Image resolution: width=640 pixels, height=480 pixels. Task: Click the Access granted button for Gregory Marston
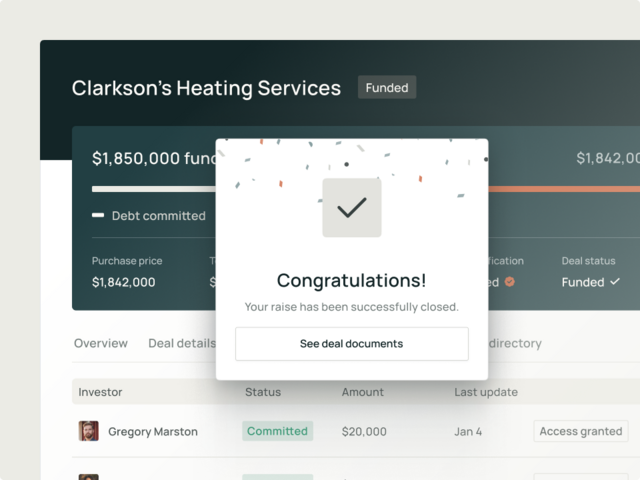(581, 431)
